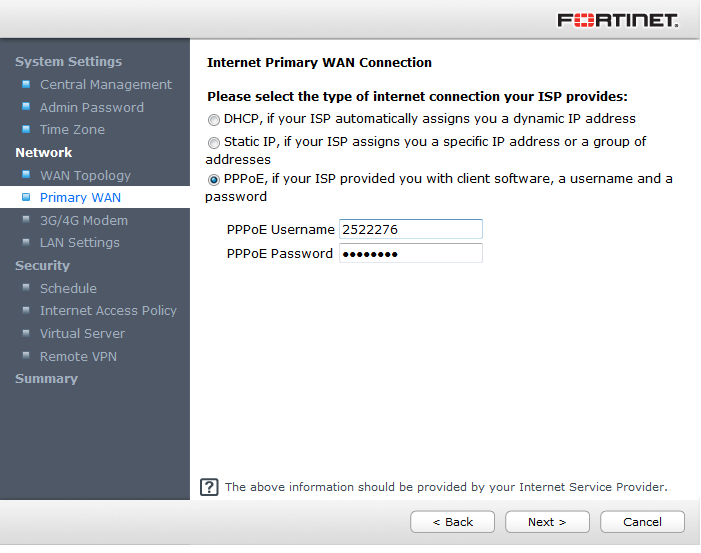Open the Remote VPN section
This screenshot has width=701, height=553.
(x=78, y=356)
